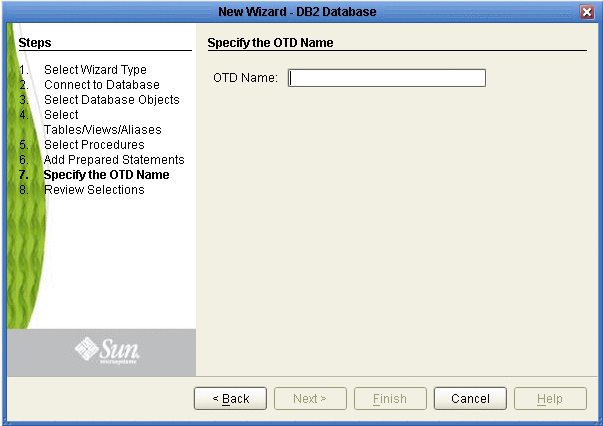Click the OTD Name input field

coord(387,78)
